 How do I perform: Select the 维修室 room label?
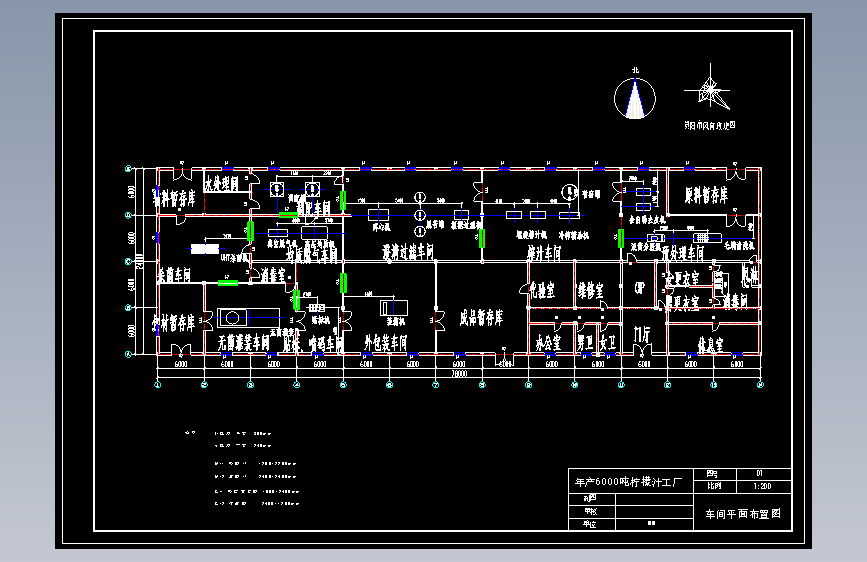point(590,291)
